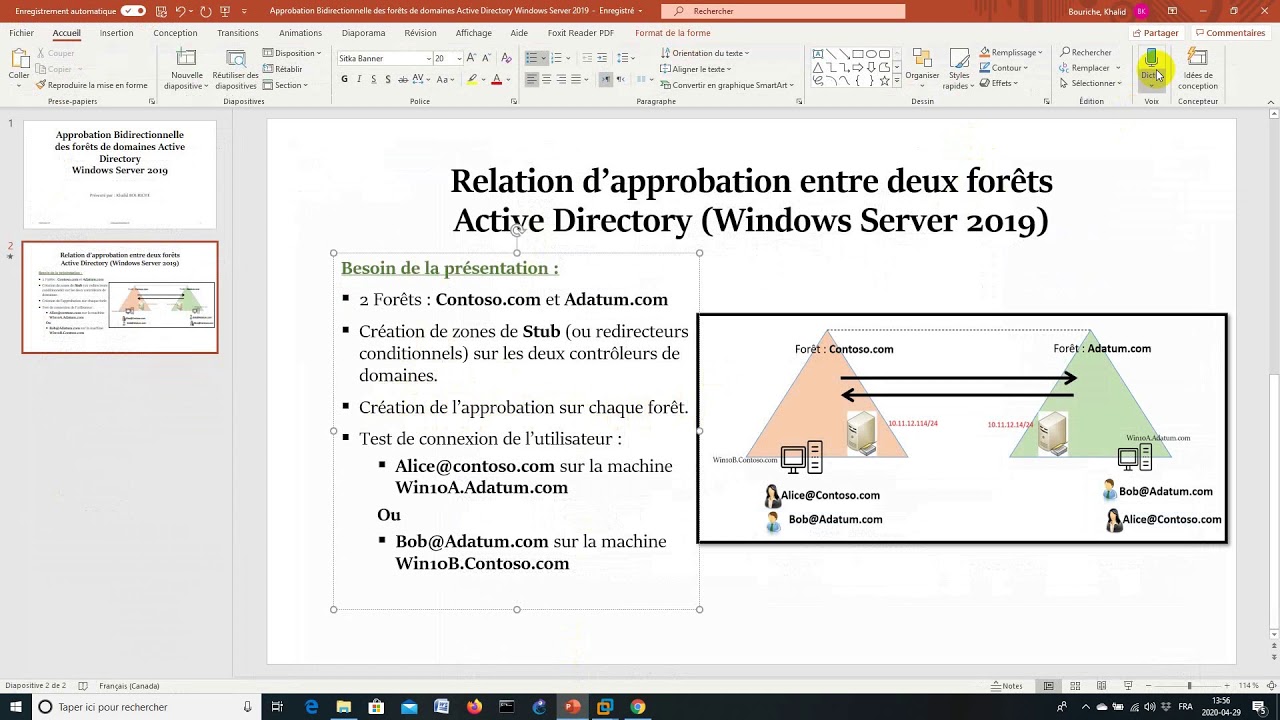This screenshot has width=1280, height=720.
Task: Expand Aligner le texte dropdown
Action: click(x=698, y=69)
